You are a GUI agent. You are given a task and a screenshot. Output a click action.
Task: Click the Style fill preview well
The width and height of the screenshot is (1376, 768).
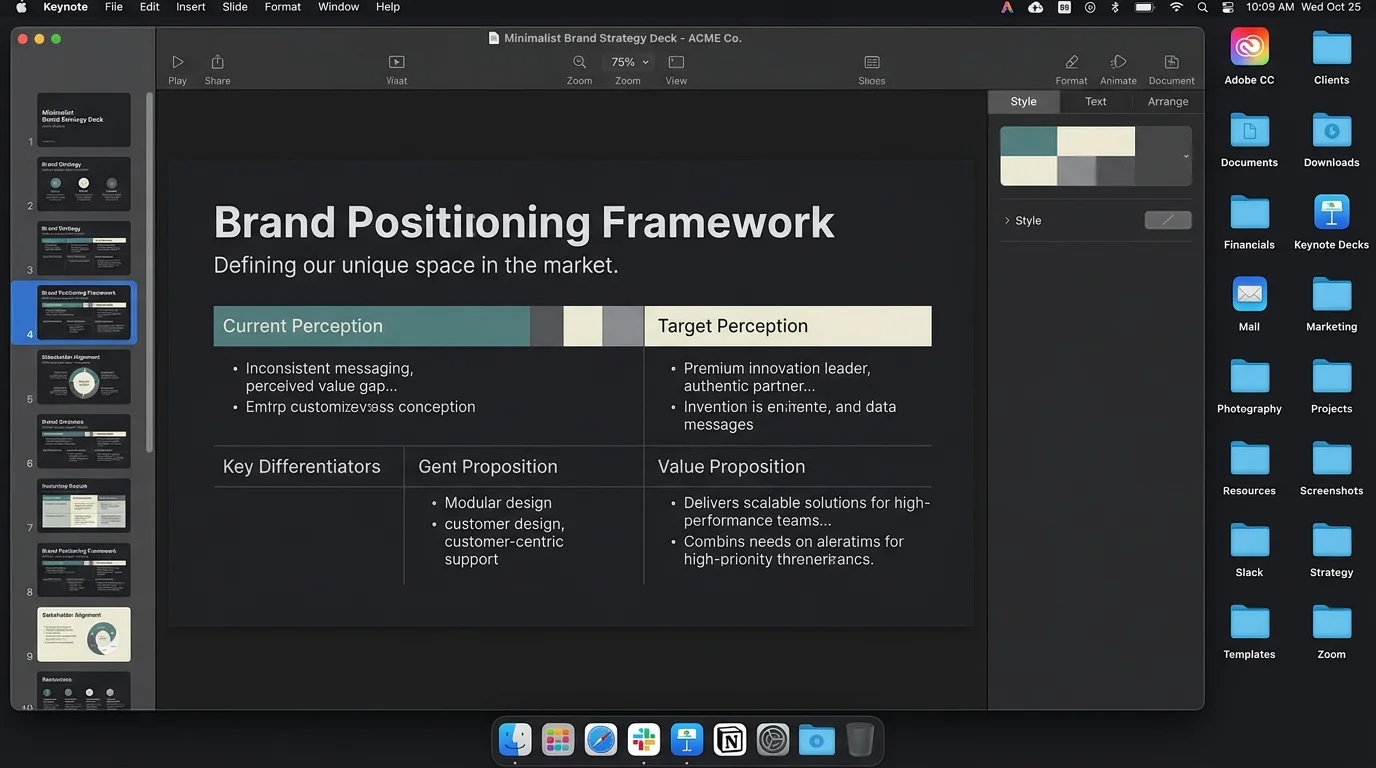(1168, 221)
